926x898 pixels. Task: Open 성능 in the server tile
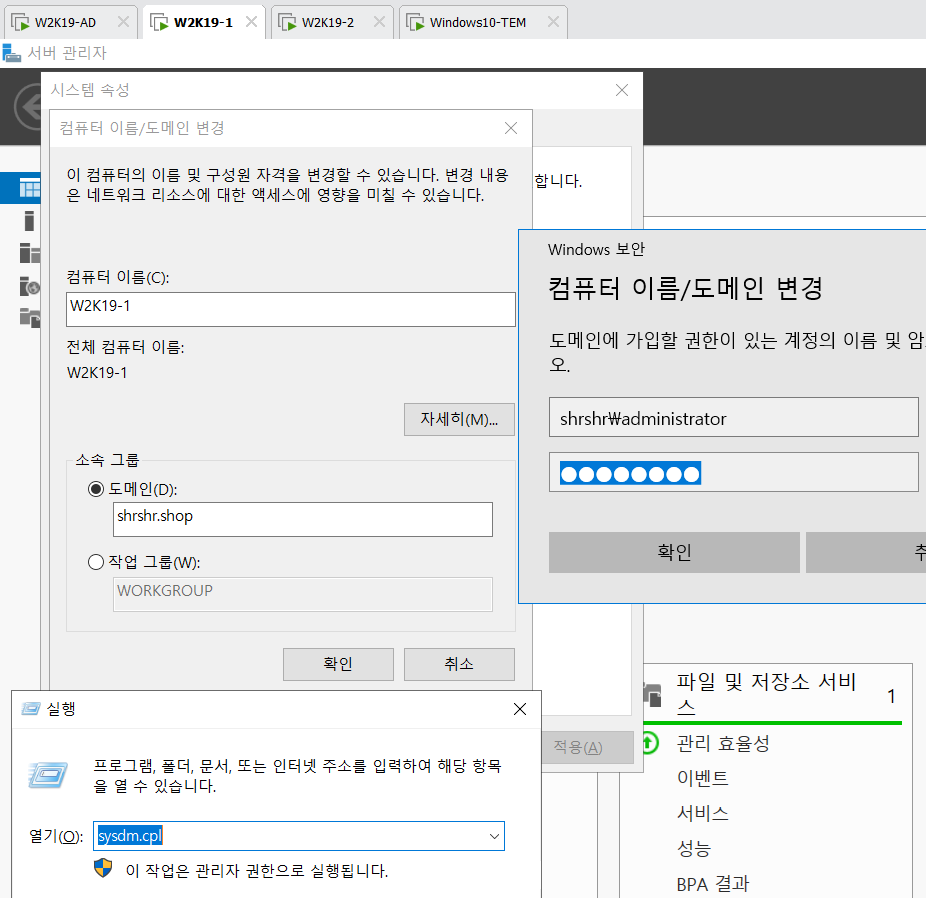pyautogui.click(x=693, y=848)
